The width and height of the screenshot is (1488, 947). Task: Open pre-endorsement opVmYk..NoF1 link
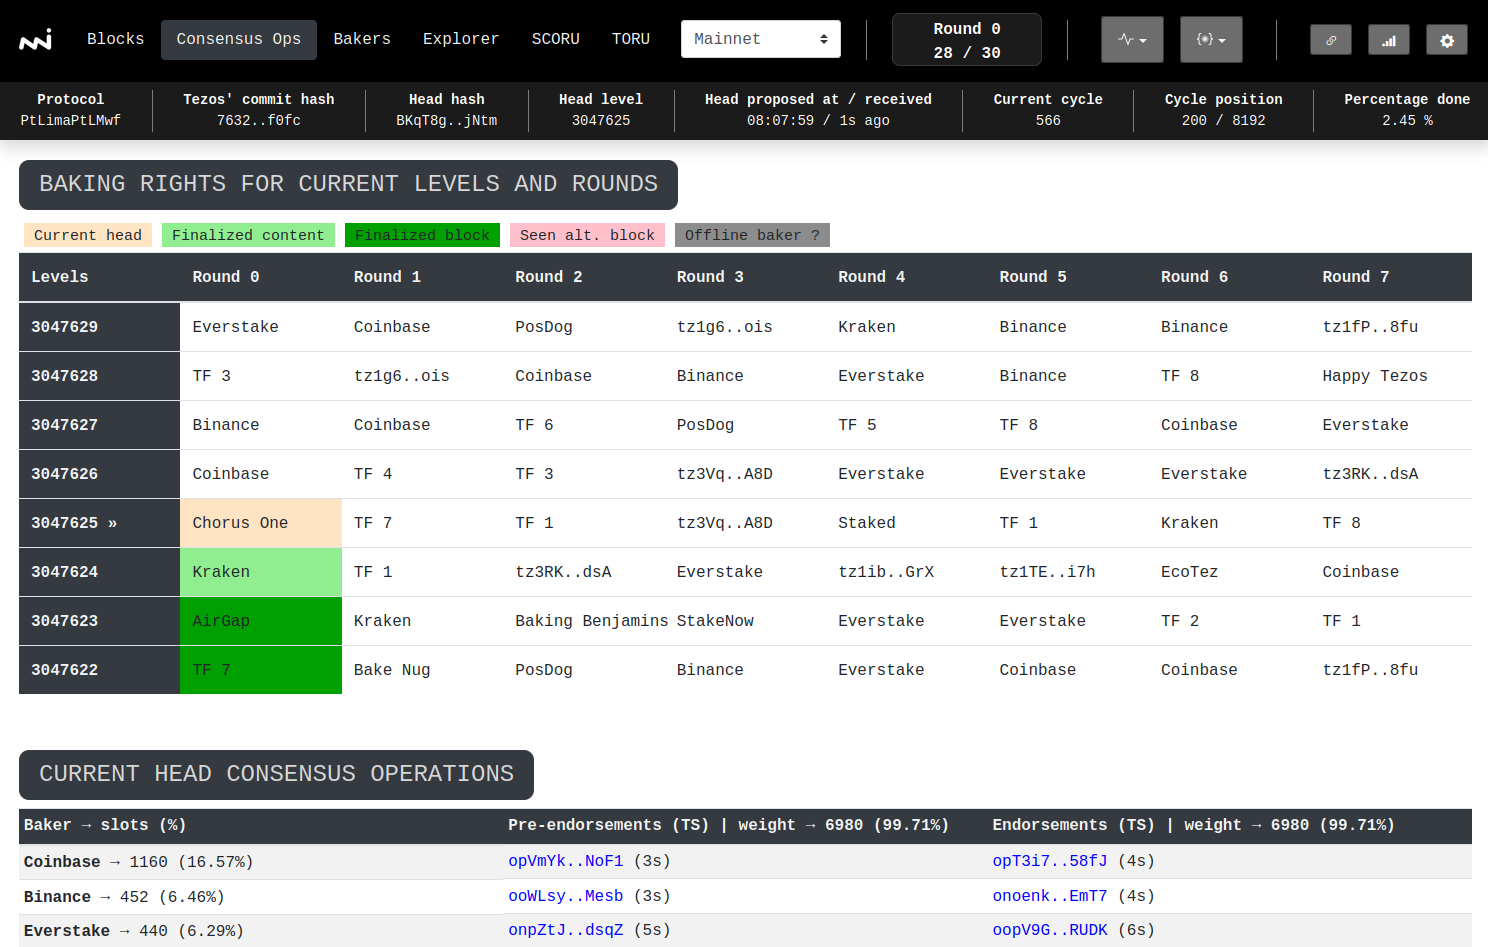[565, 861]
